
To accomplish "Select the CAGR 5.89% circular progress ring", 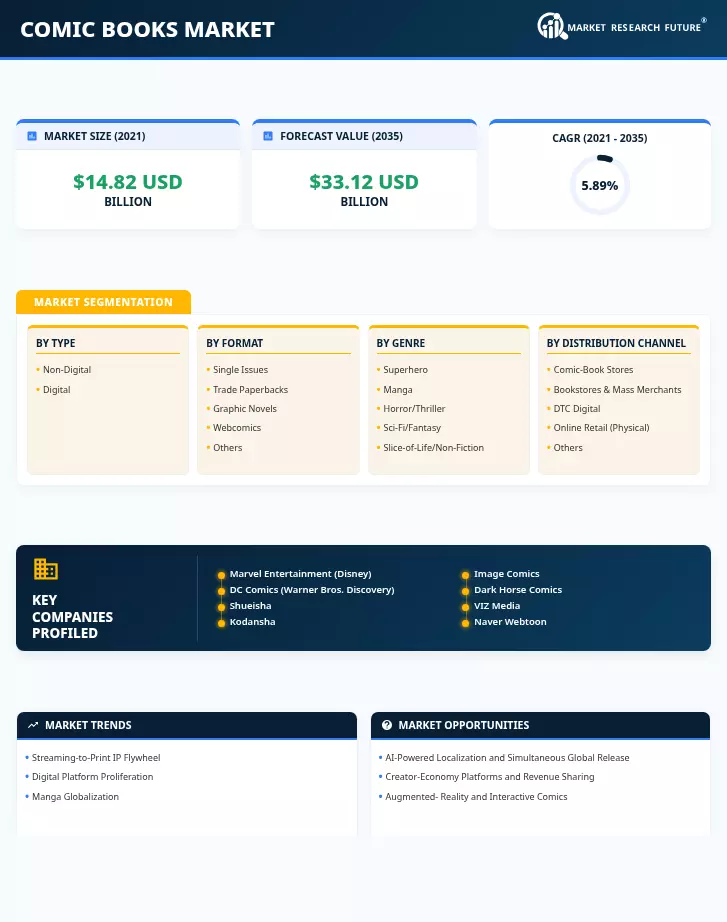I will tap(599, 185).
